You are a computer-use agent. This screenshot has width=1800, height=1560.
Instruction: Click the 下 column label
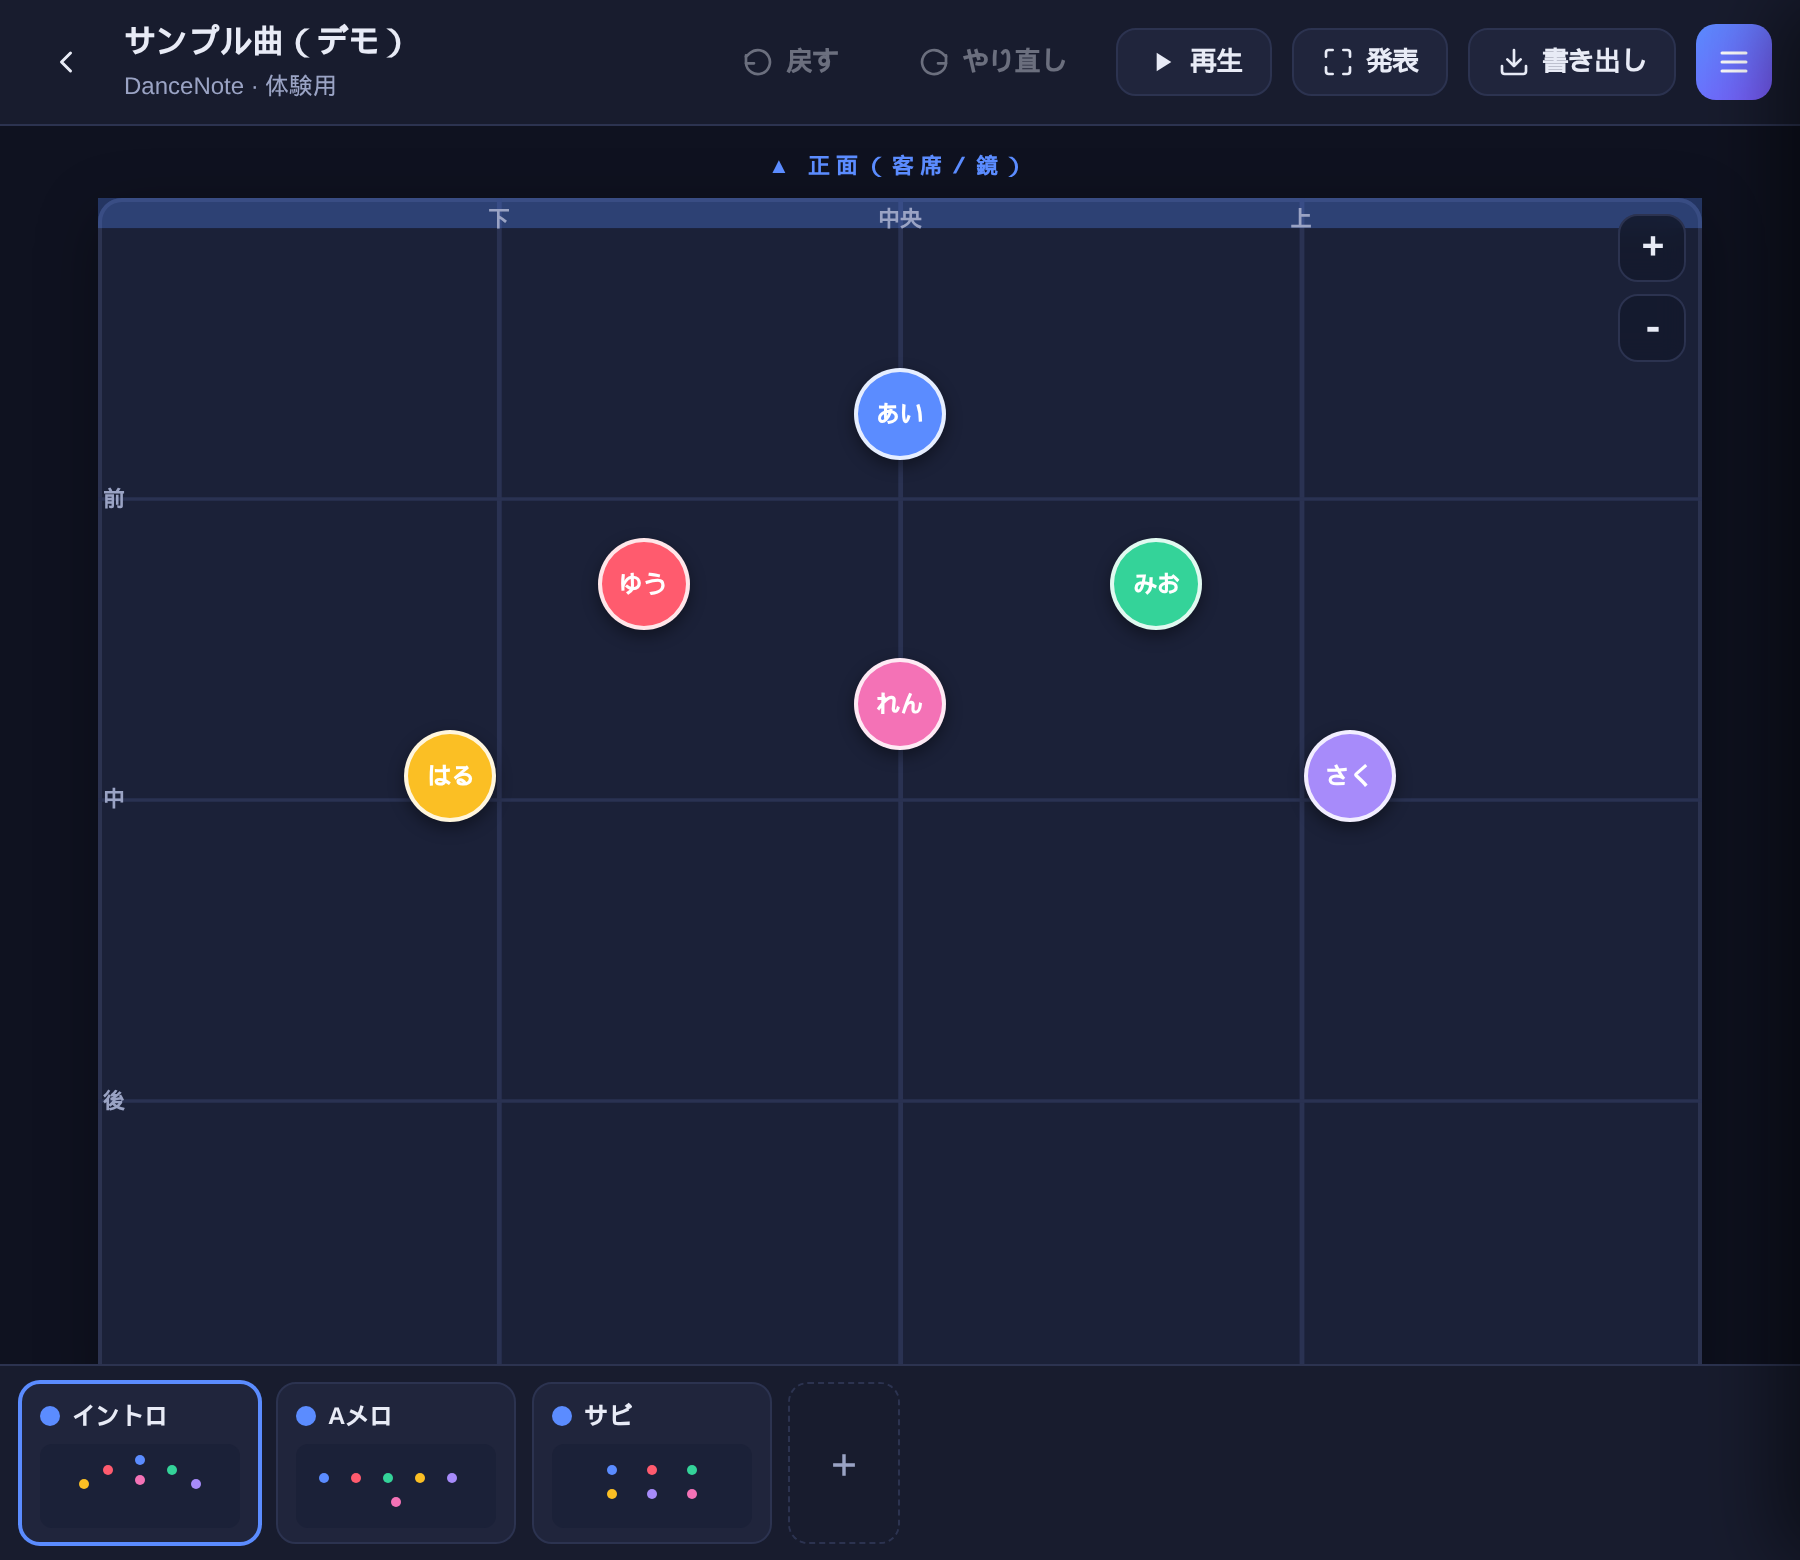coord(499,218)
